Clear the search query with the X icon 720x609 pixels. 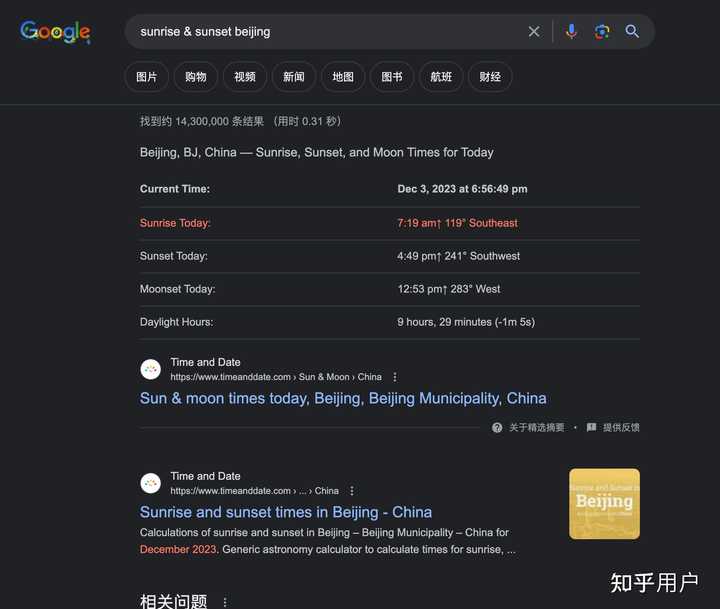(x=534, y=32)
